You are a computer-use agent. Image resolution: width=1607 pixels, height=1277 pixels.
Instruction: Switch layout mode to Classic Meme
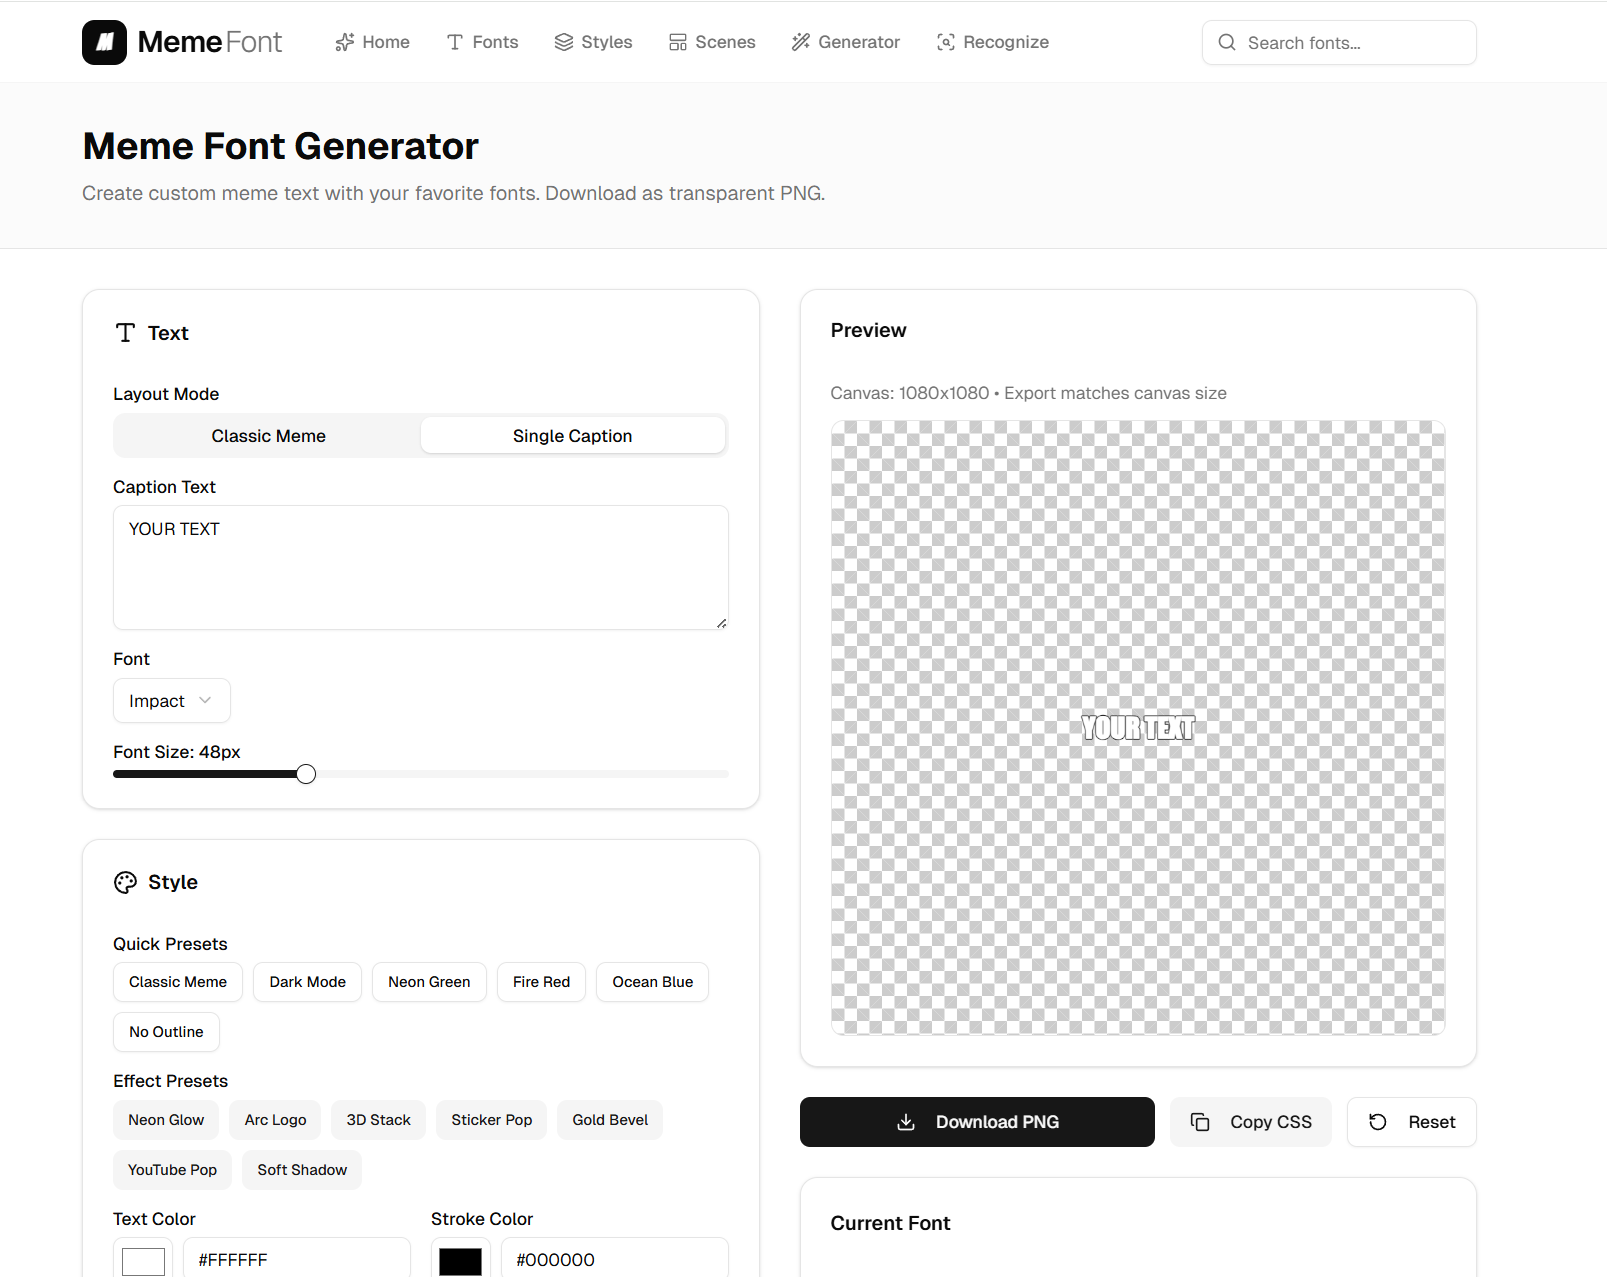pyautogui.click(x=268, y=436)
